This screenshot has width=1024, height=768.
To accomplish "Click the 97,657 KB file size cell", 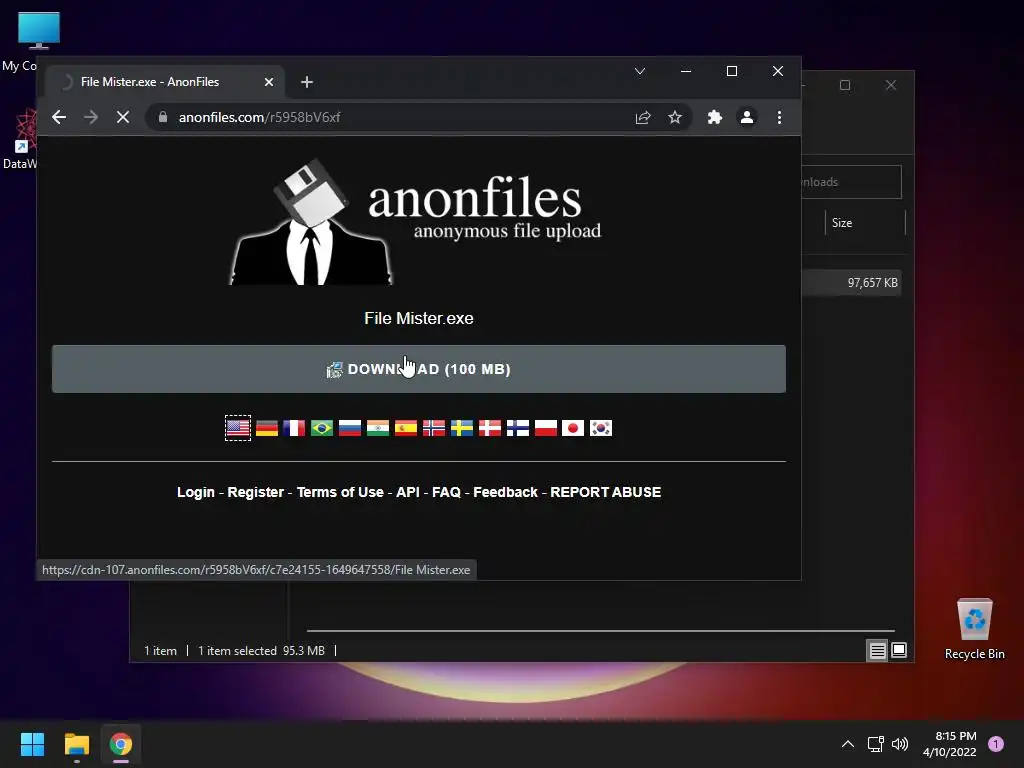I will (872, 283).
